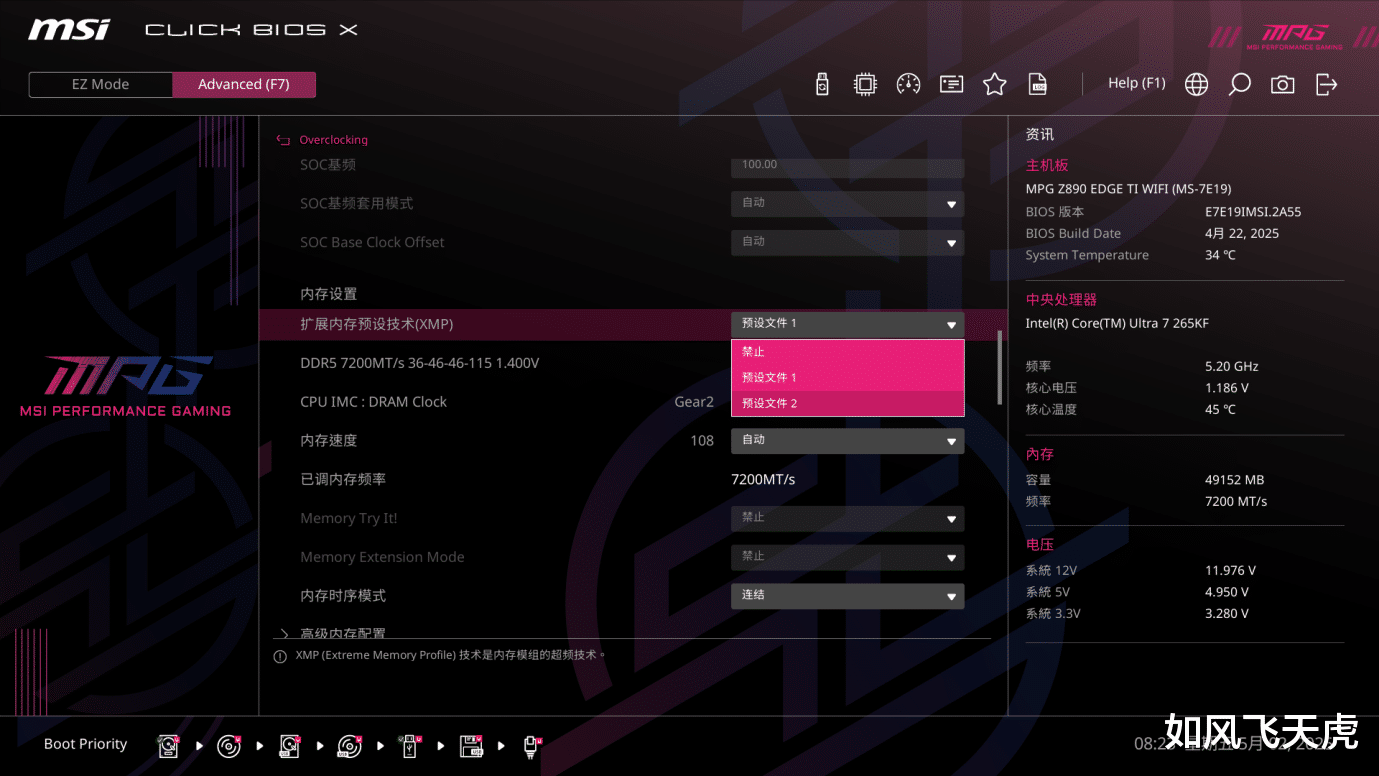1379x776 pixels.
Task: Switch to EZ Mode tab
Action: (x=100, y=85)
